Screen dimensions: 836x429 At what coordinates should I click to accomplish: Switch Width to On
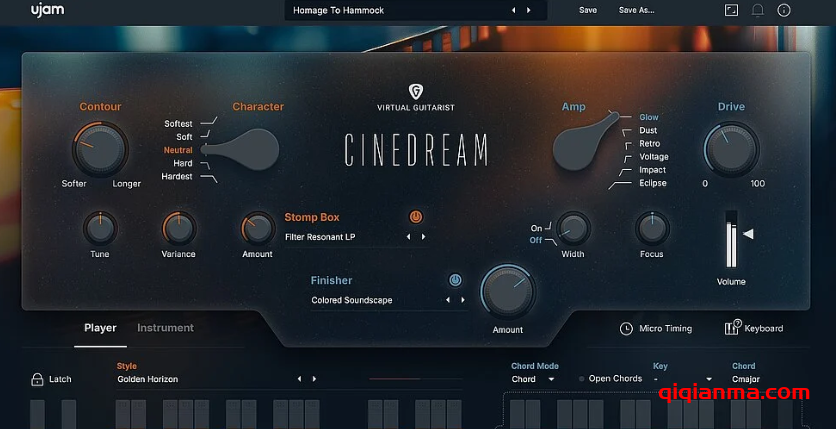pos(536,228)
